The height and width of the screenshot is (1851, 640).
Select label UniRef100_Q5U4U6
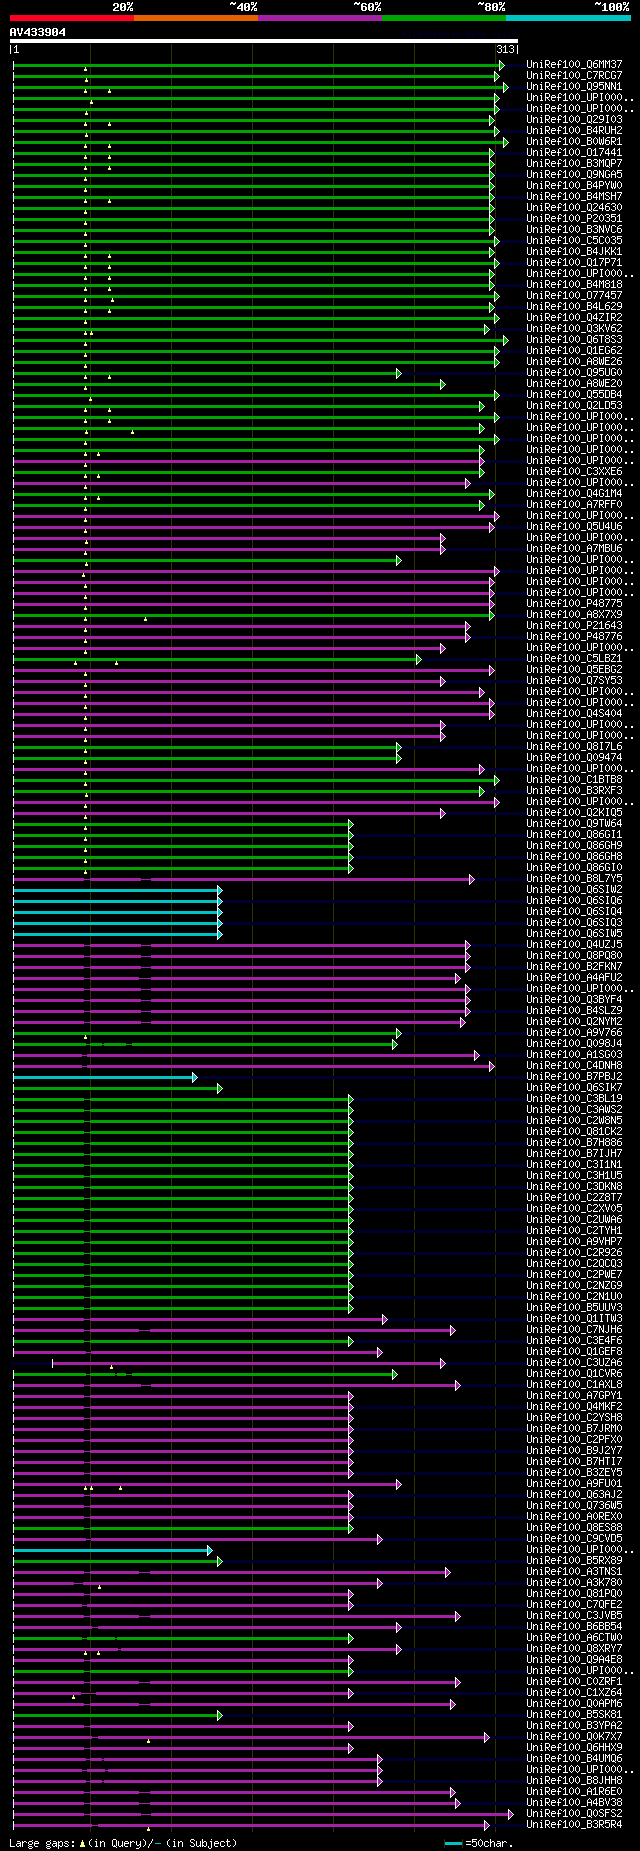tap(574, 527)
